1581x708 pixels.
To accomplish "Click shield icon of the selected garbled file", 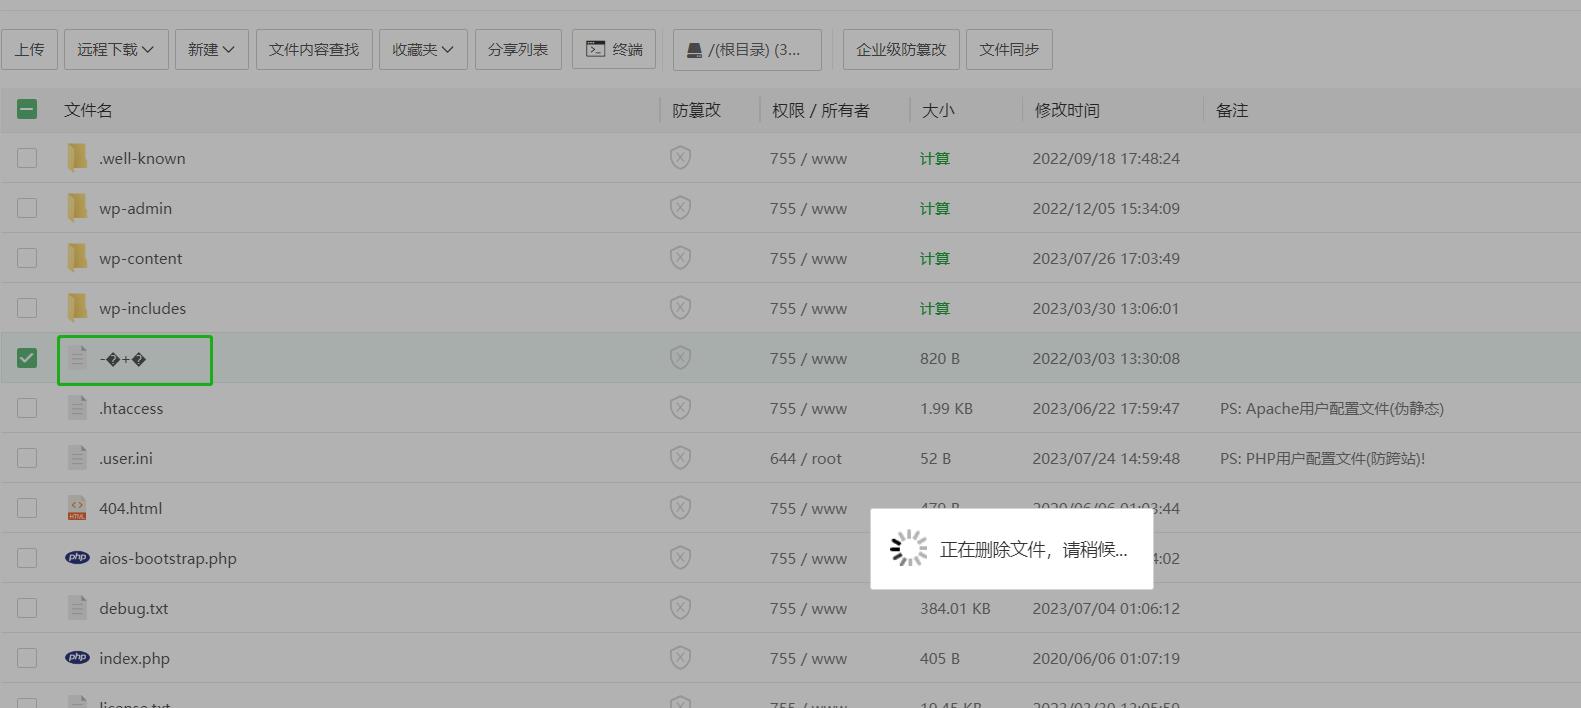I will (680, 358).
